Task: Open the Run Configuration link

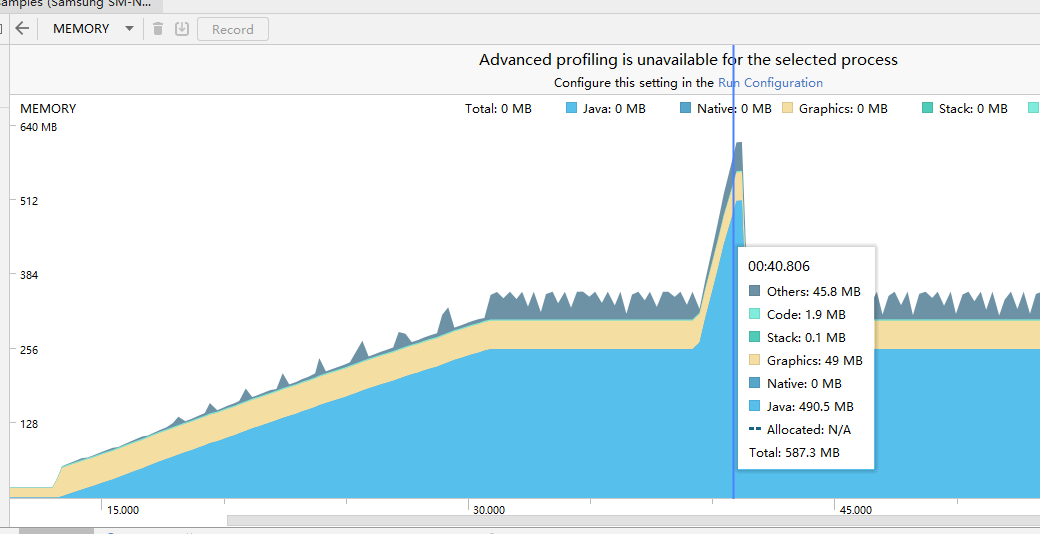Action: (x=770, y=83)
